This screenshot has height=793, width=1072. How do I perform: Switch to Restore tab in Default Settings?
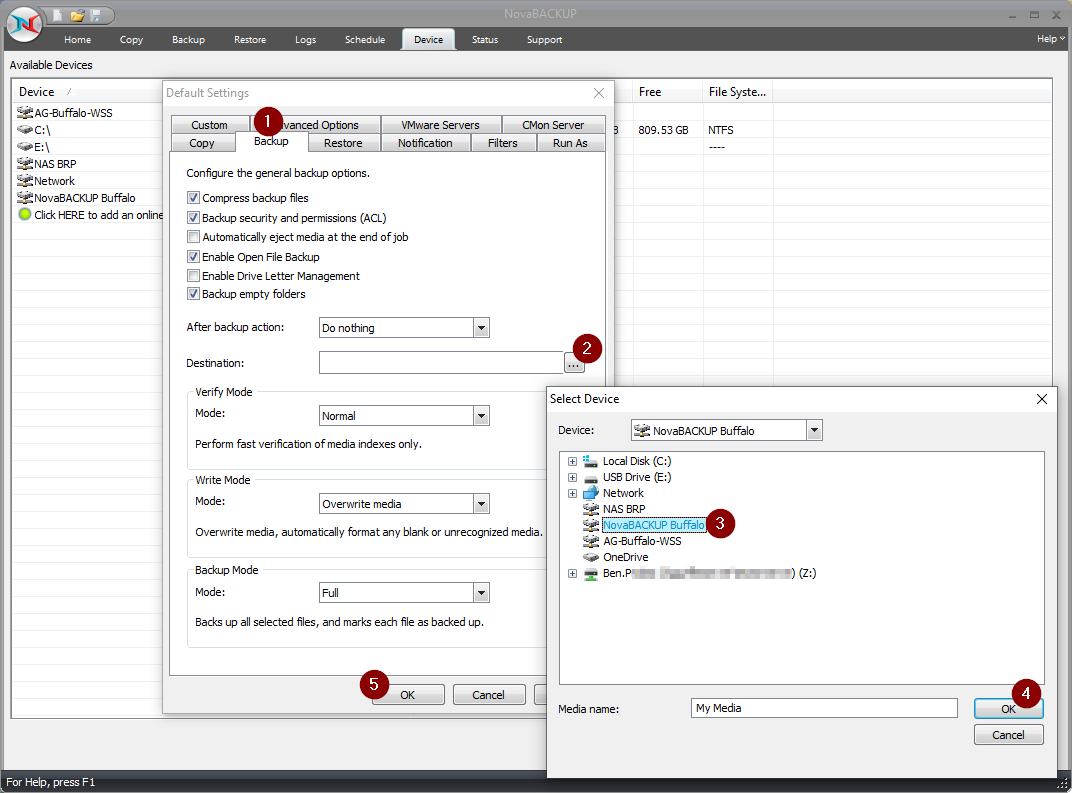coord(343,143)
